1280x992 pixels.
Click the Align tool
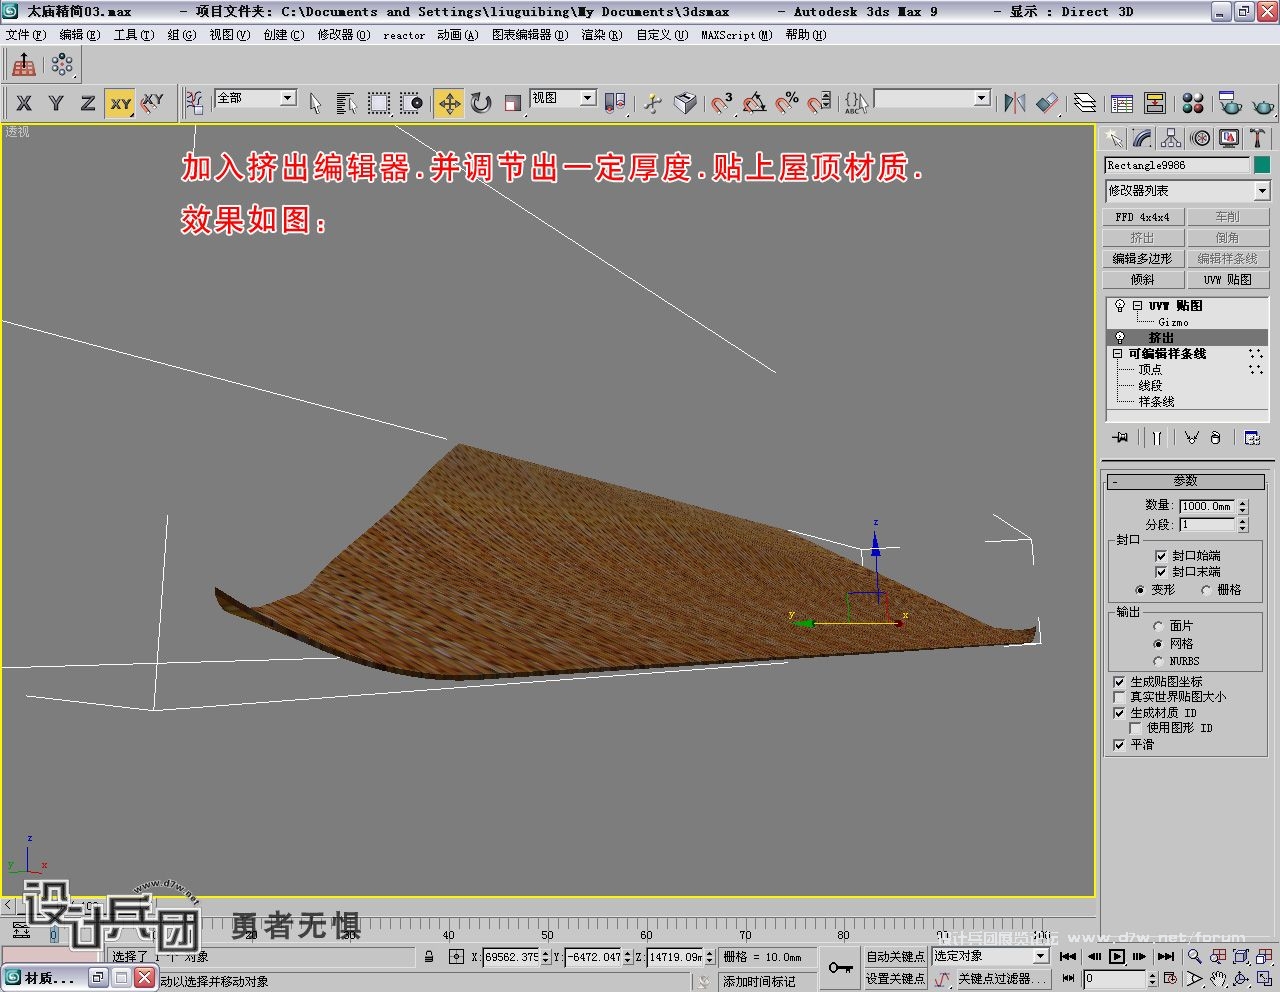1047,103
